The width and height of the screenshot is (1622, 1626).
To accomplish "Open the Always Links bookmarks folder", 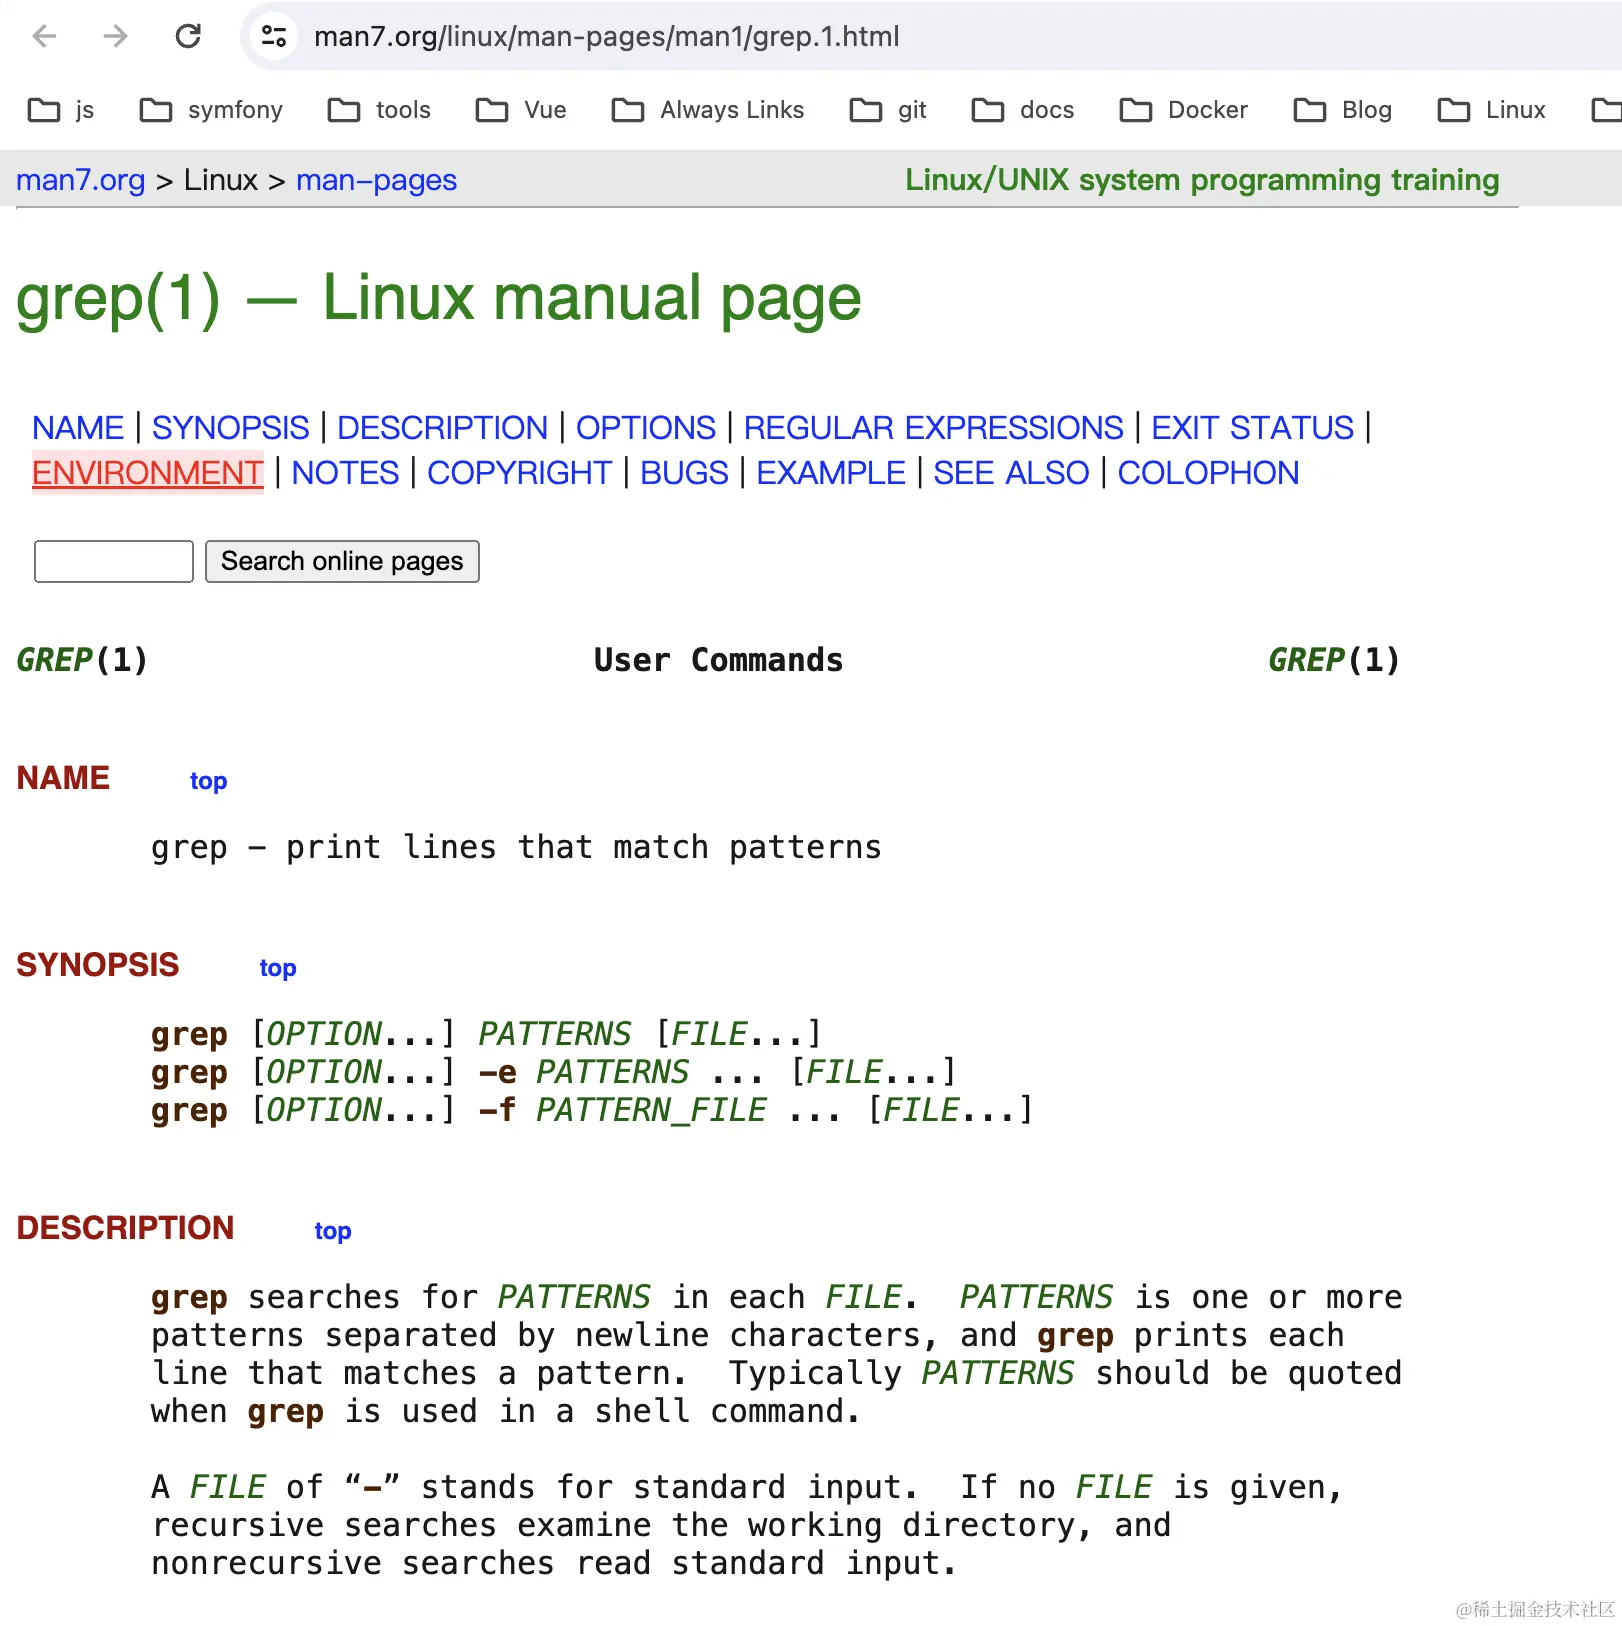I will (x=708, y=110).
